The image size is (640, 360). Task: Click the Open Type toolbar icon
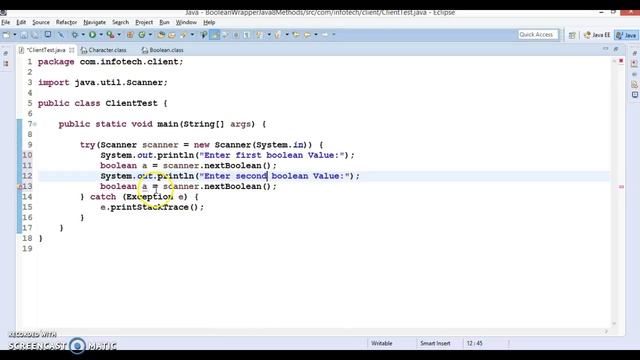(x=161, y=35)
